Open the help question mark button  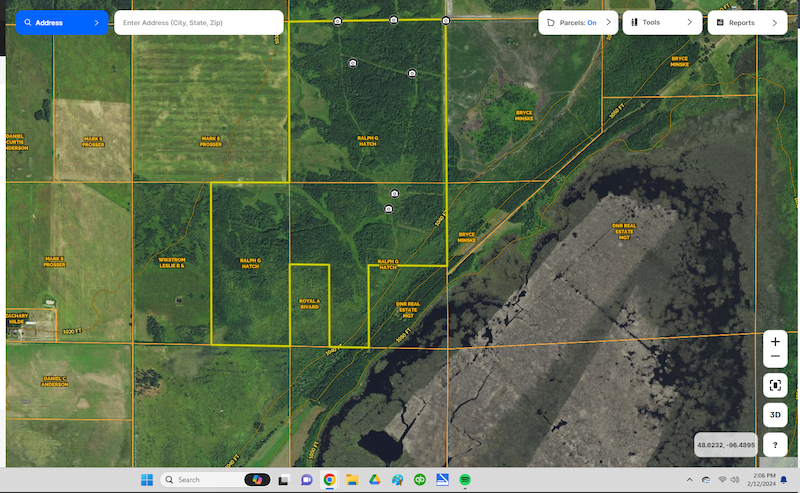pos(775,445)
